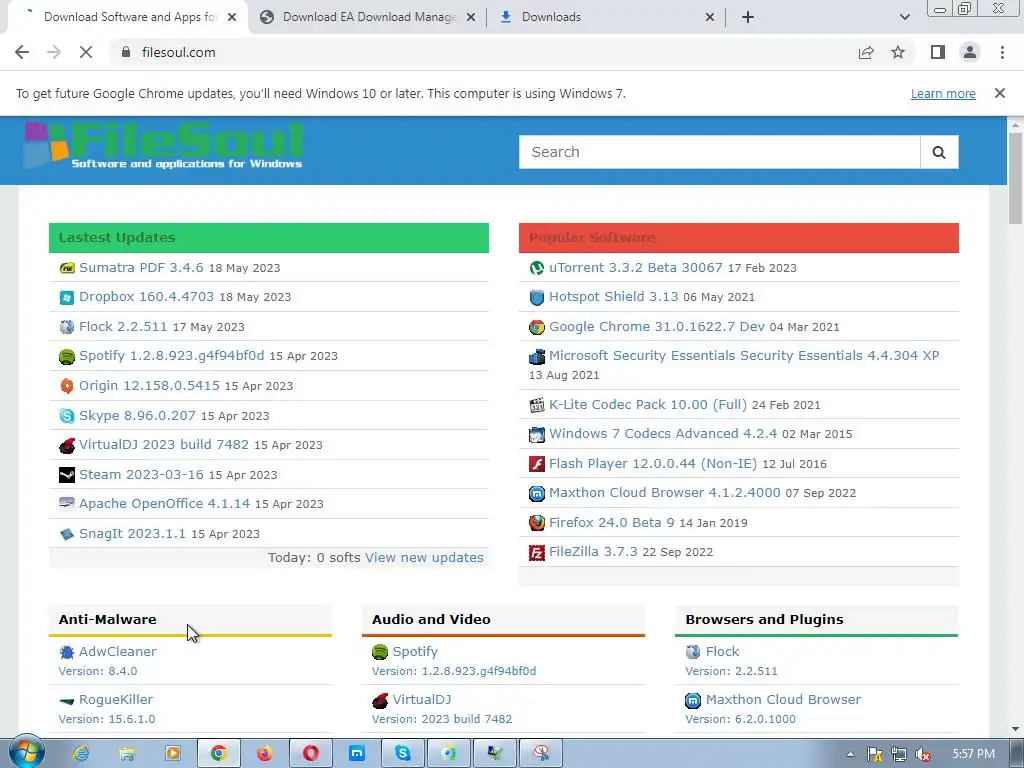Open the SnagIt 2023.1.1 link

[x=133, y=534]
